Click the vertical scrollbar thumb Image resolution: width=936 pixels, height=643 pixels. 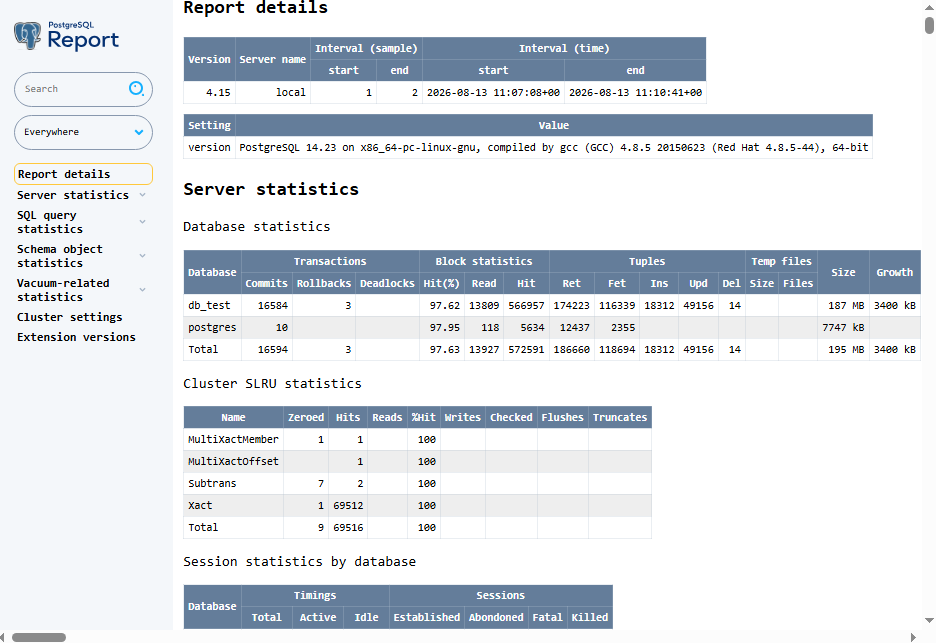pos(929,26)
